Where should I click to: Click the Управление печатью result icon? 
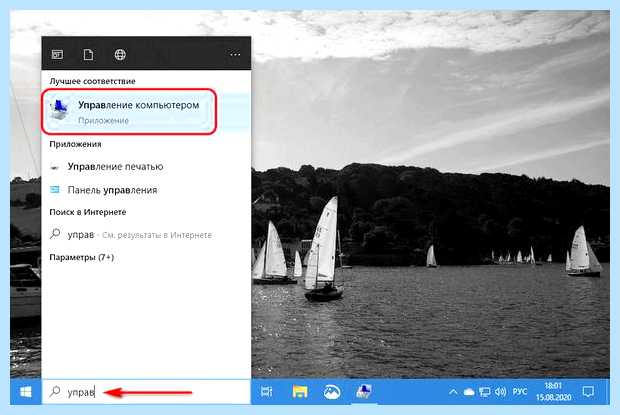[55, 167]
